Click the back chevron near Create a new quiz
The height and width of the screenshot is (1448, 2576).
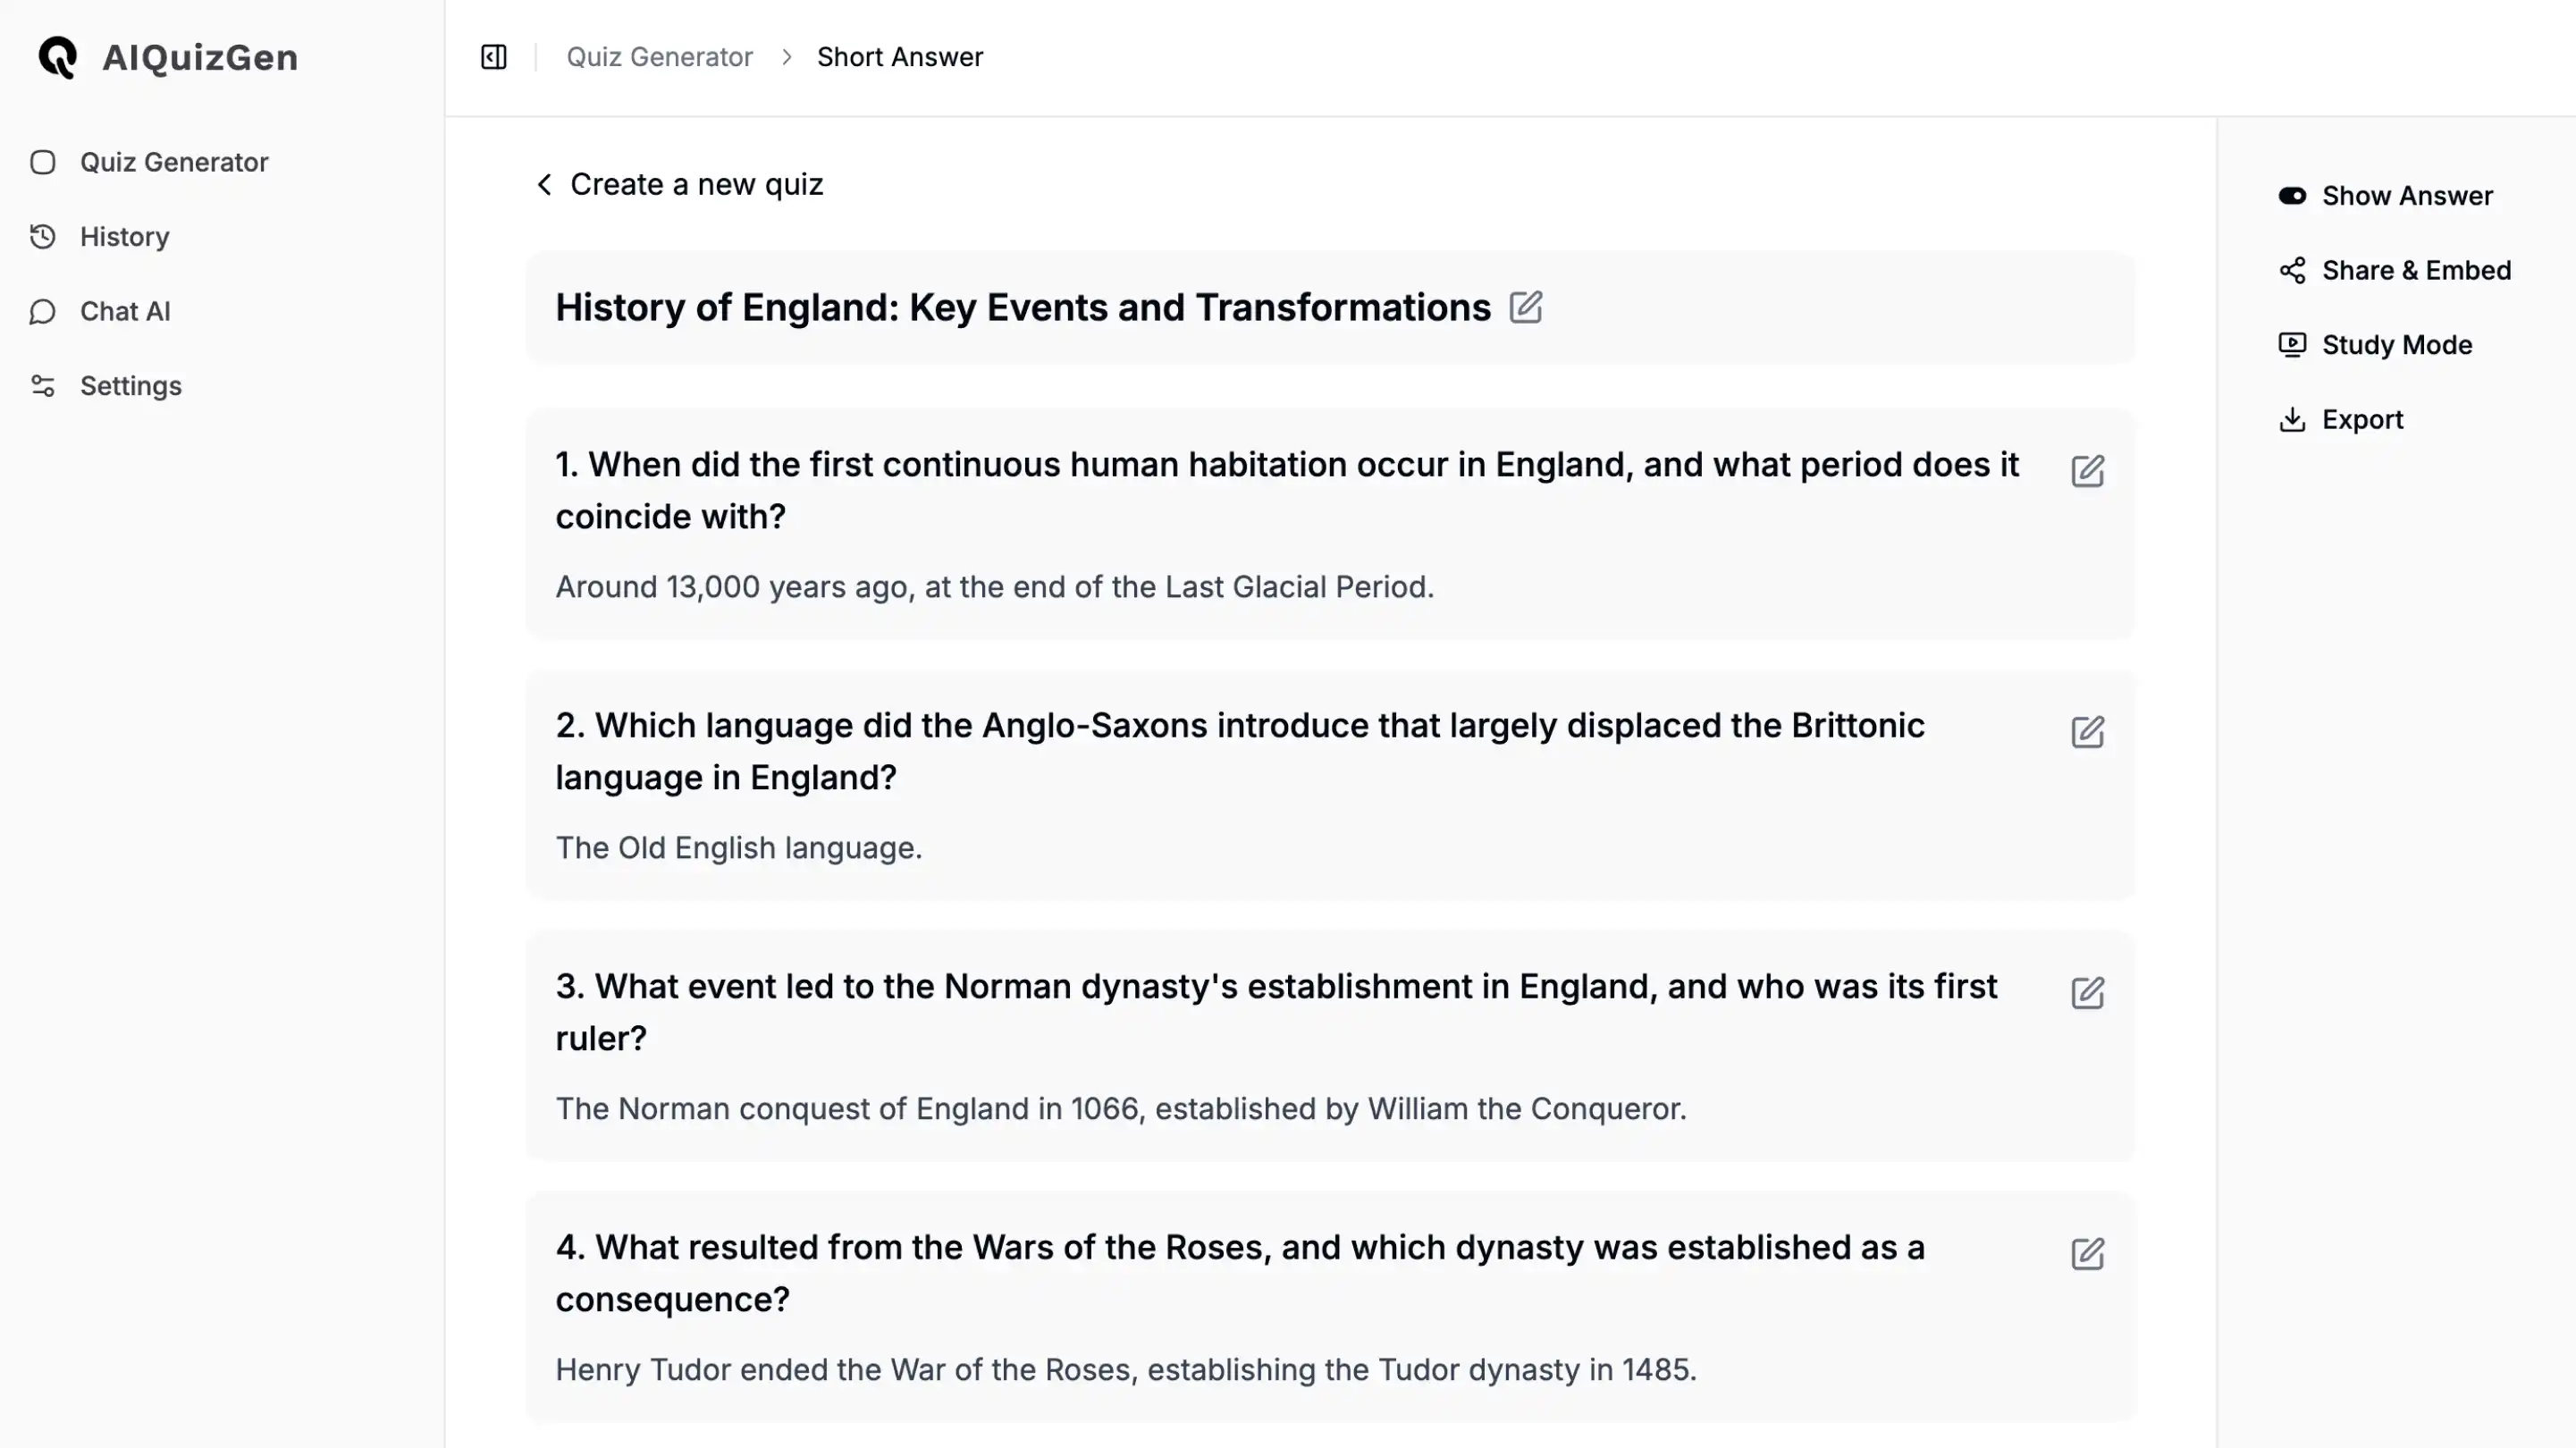(x=543, y=184)
